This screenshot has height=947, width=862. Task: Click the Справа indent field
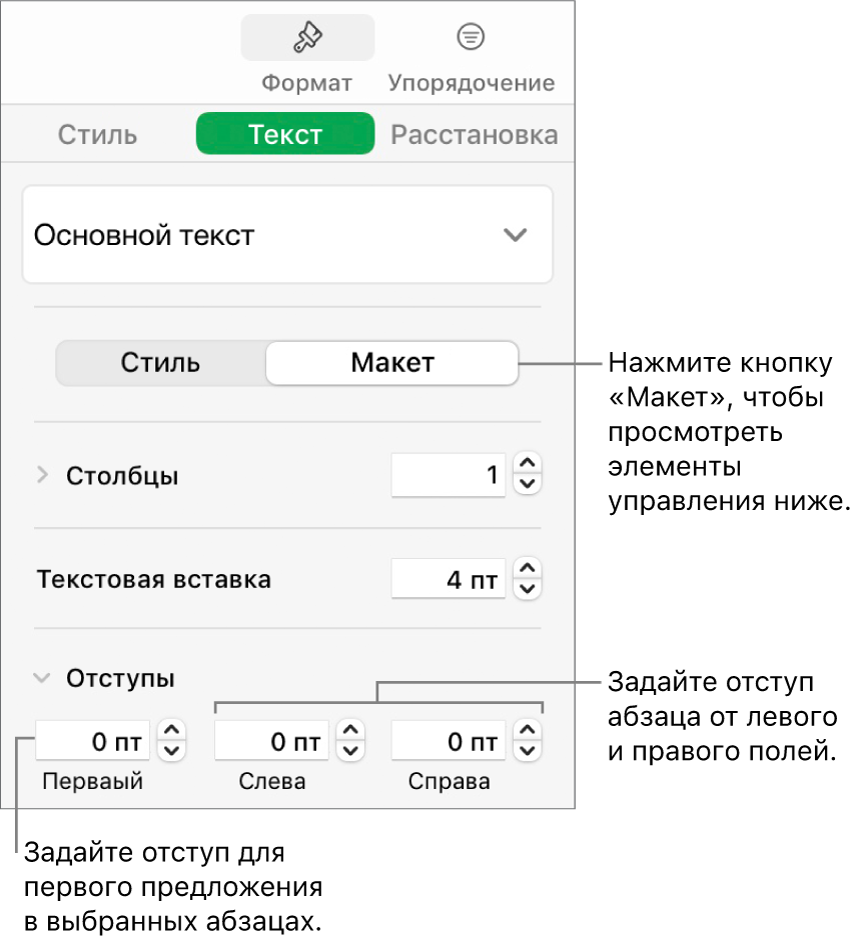point(449,742)
